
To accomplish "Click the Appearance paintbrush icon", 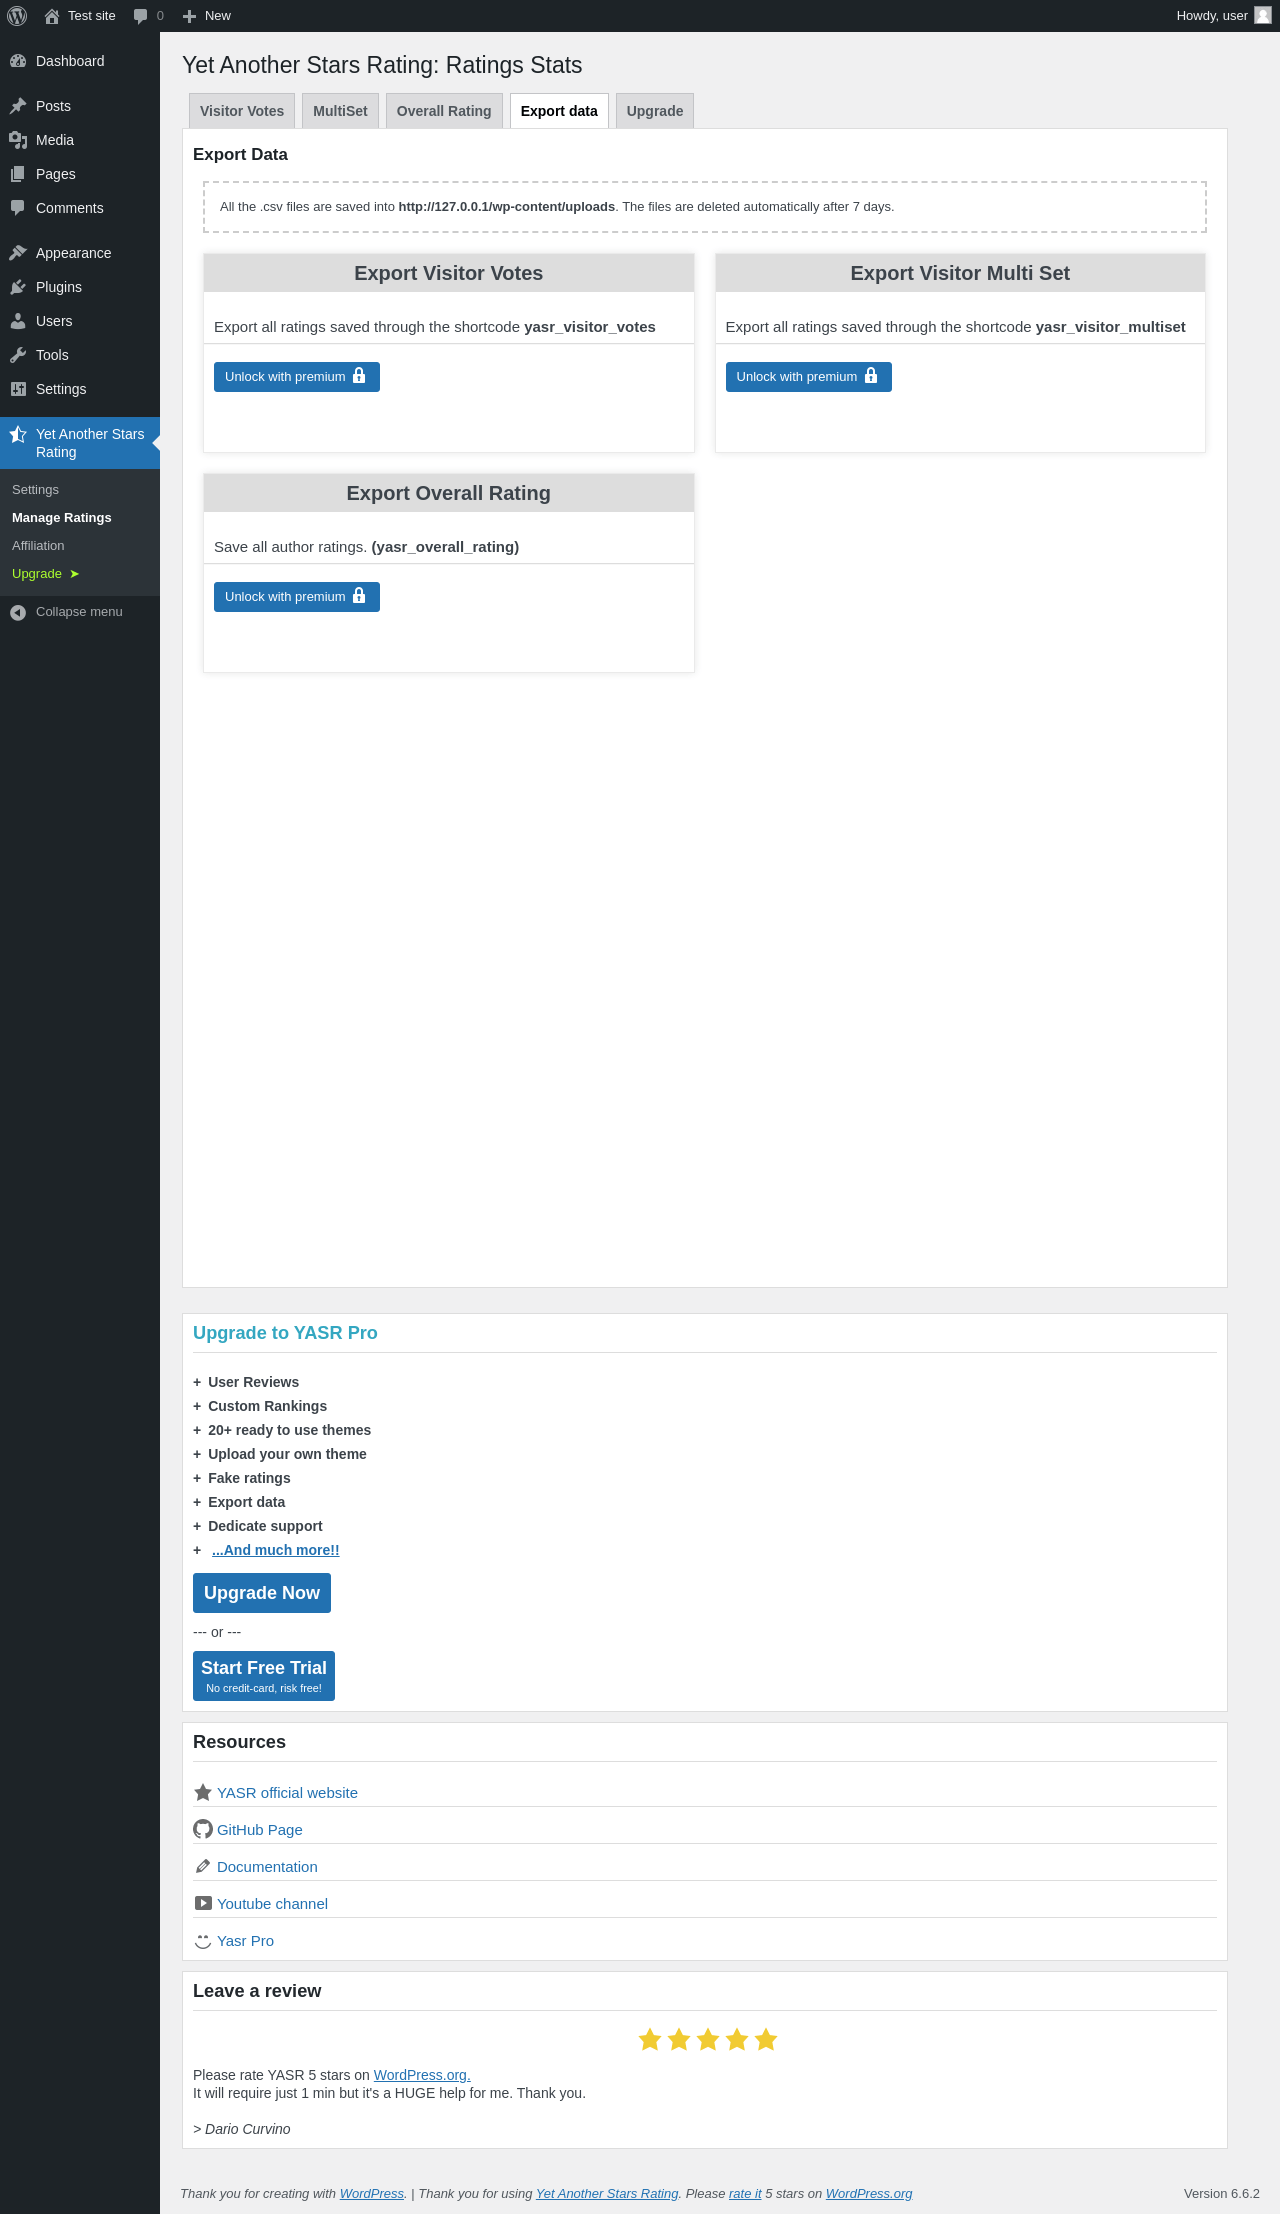I will point(18,253).
